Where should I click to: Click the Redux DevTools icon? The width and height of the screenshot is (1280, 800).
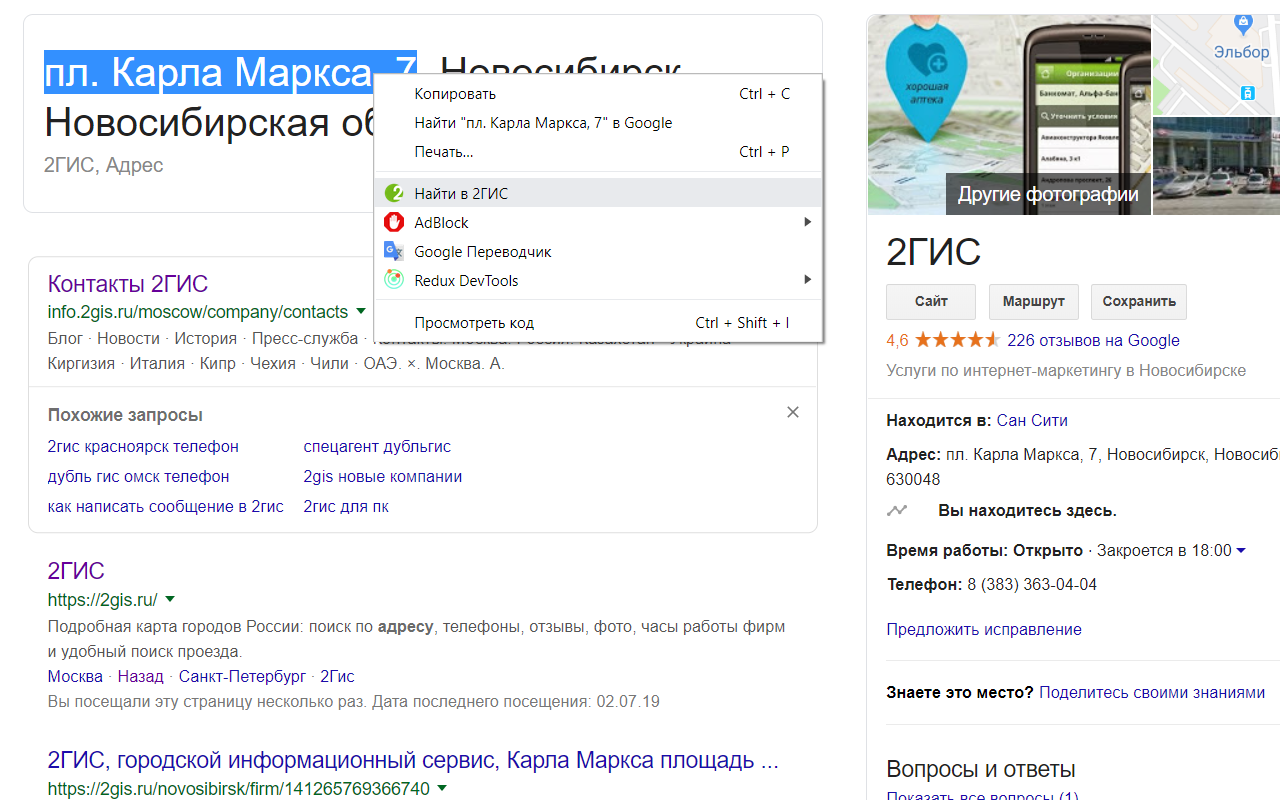click(x=394, y=280)
